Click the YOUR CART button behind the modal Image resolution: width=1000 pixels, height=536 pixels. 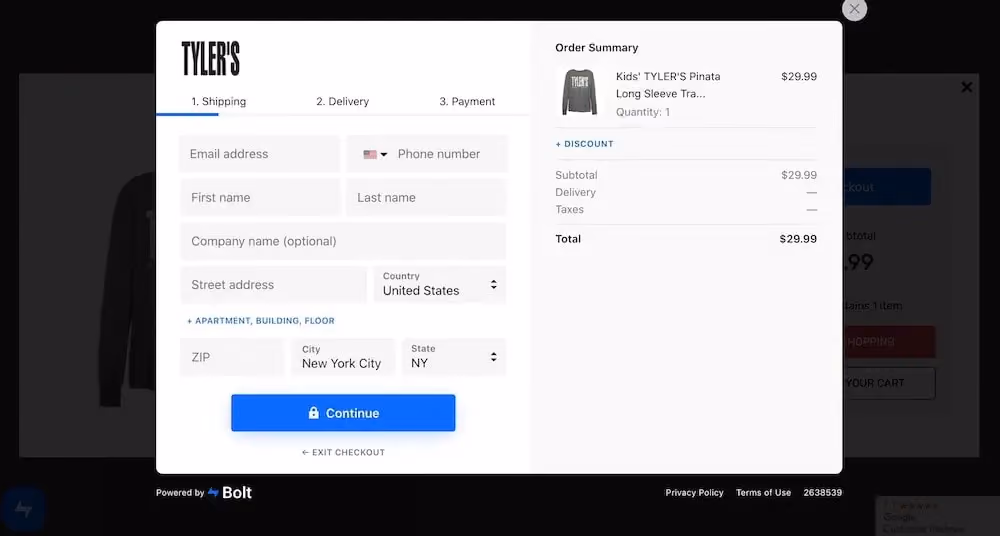pos(889,383)
